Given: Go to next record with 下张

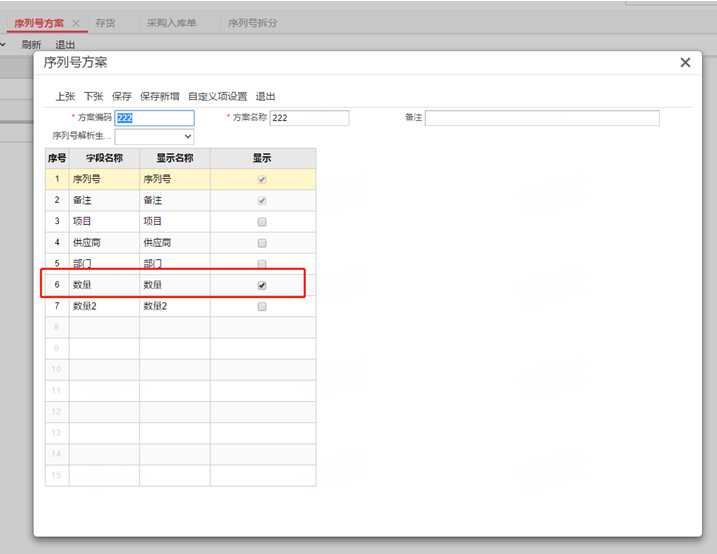Looking at the screenshot, I should (x=94, y=96).
